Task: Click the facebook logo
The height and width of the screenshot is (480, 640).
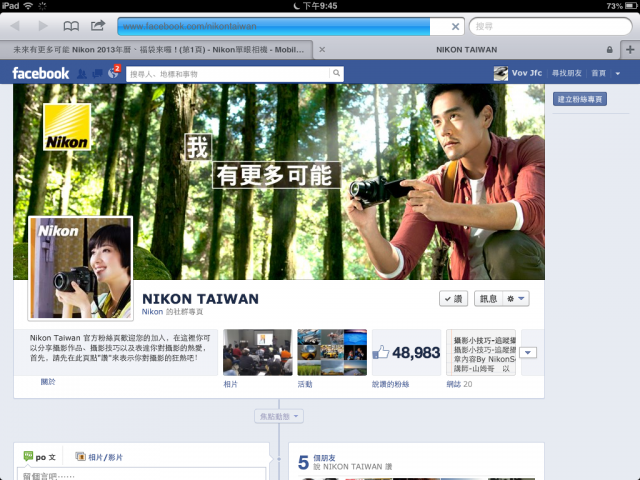Action: pyautogui.click(x=40, y=73)
